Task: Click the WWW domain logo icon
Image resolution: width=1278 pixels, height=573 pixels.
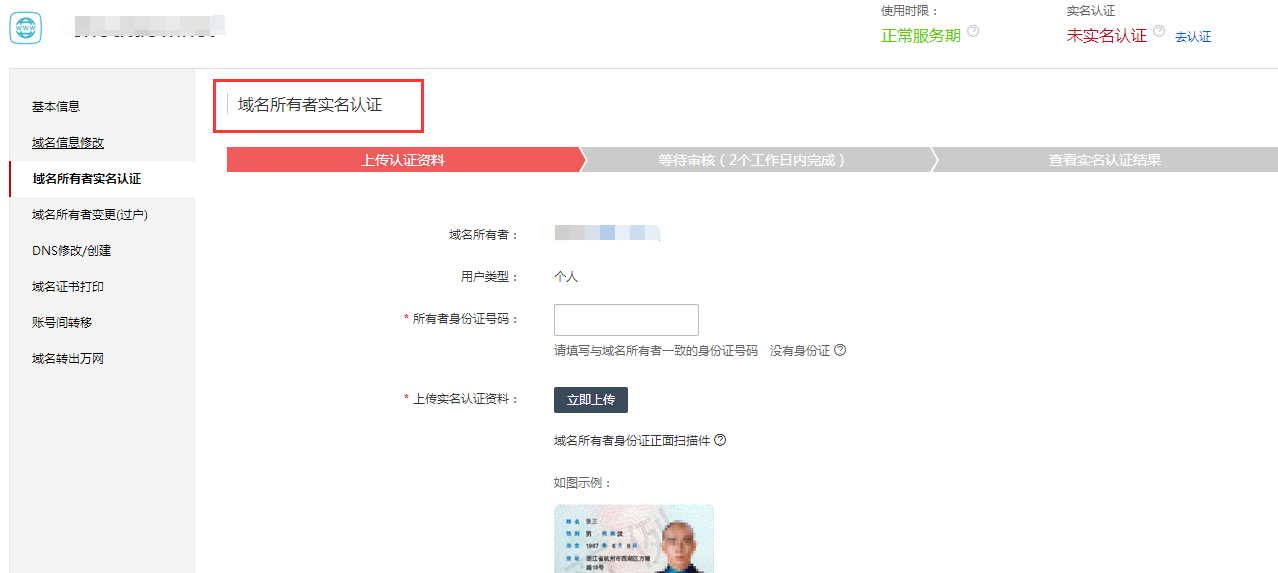Action: click(x=25, y=28)
